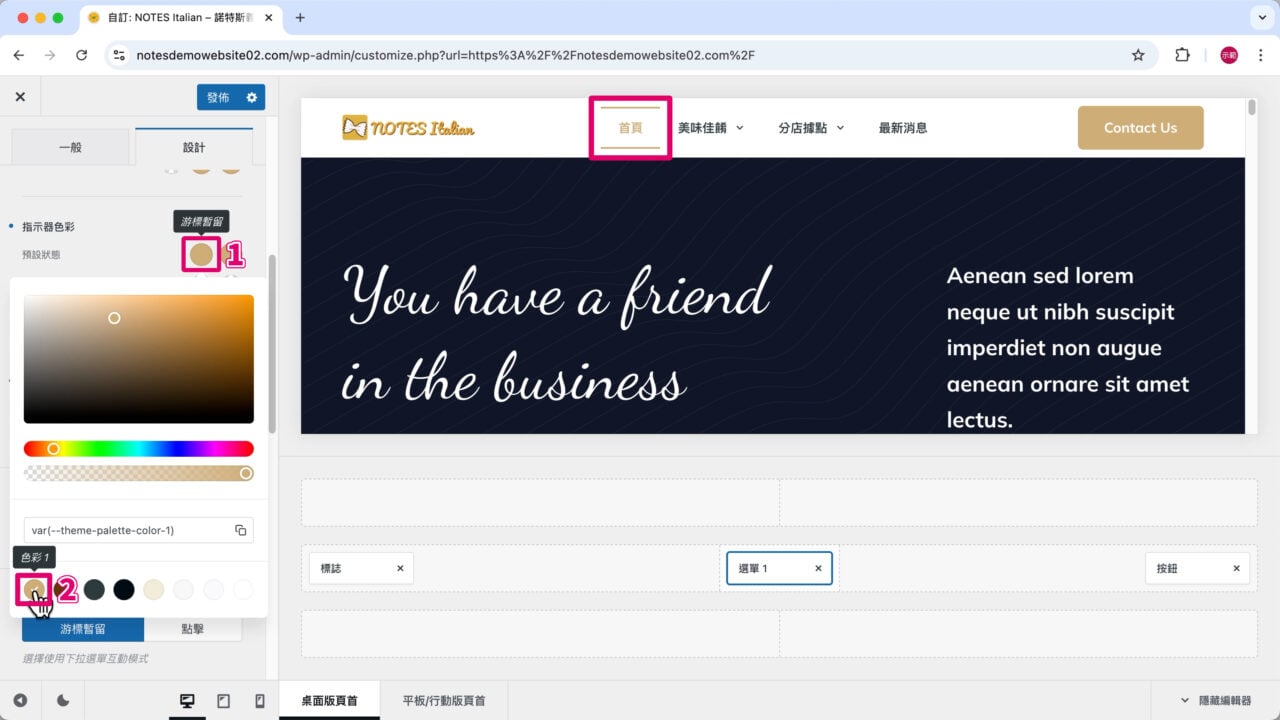
Task: Switch to the 一般 tab
Action: (x=70, y=146)
